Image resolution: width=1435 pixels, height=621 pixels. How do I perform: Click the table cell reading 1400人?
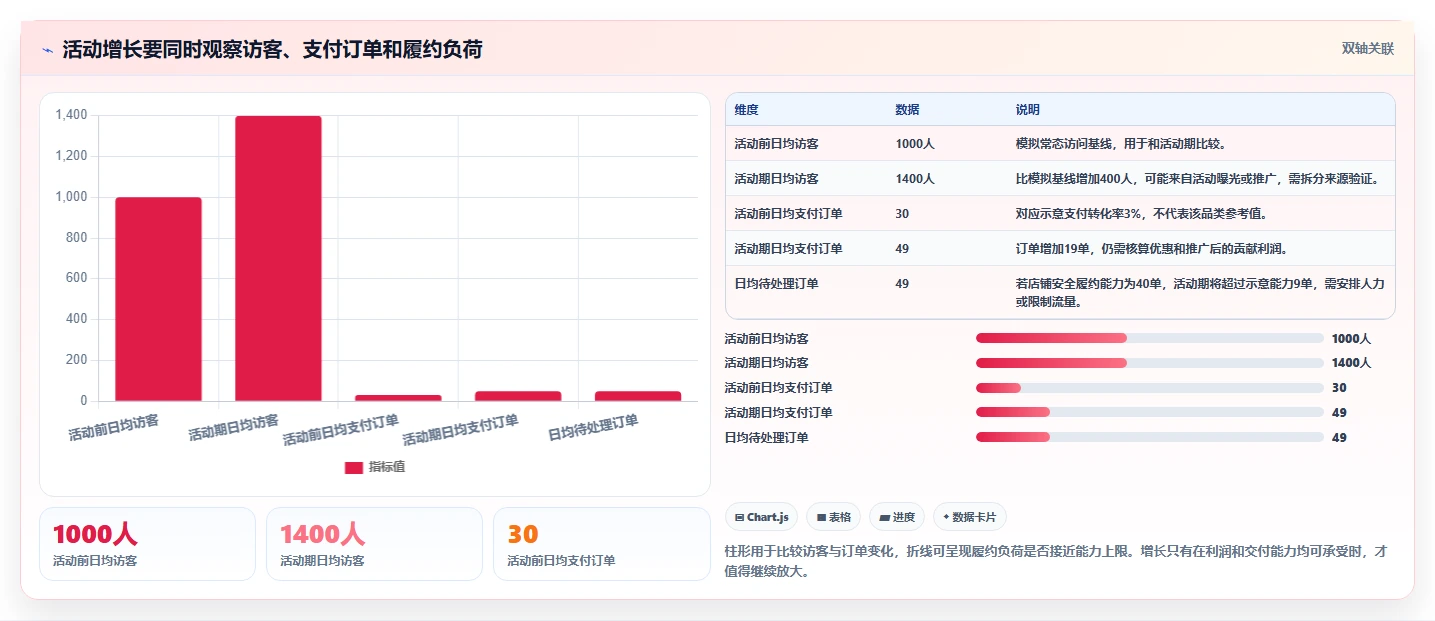pos(915,179)
